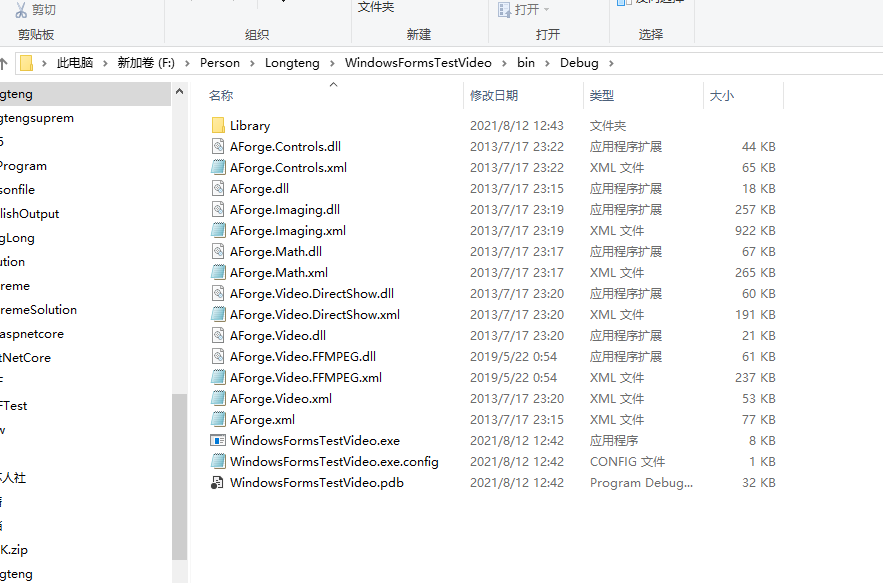
Task: Click the sidebar scroll-up arrow
Action: (180, 91)
